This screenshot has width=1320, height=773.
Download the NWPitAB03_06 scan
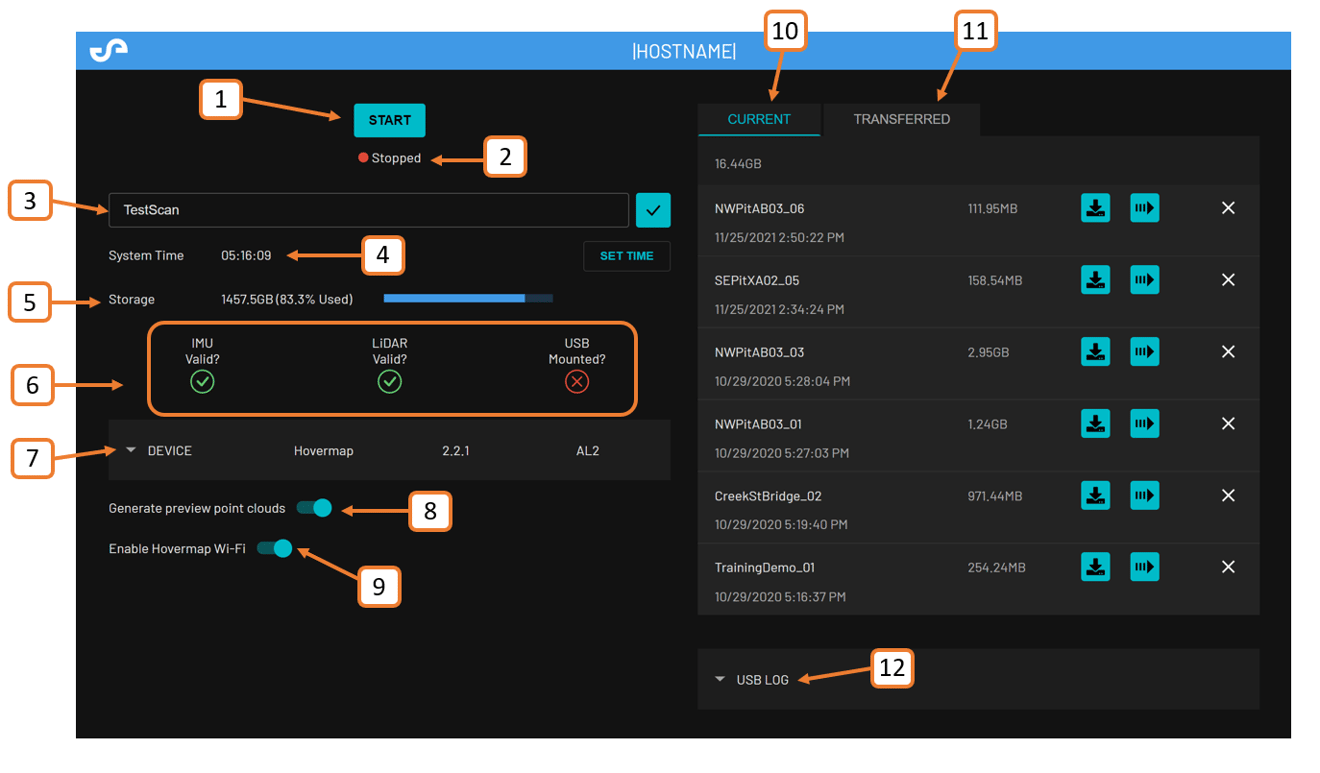coord(1095,208)
